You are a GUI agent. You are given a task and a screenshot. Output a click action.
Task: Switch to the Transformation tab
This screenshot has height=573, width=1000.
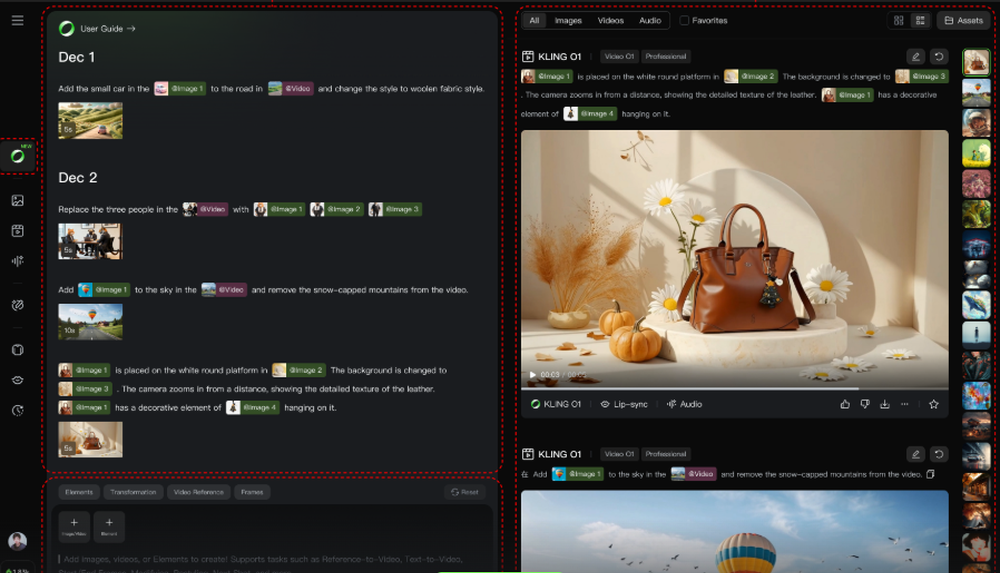[133, 492]
